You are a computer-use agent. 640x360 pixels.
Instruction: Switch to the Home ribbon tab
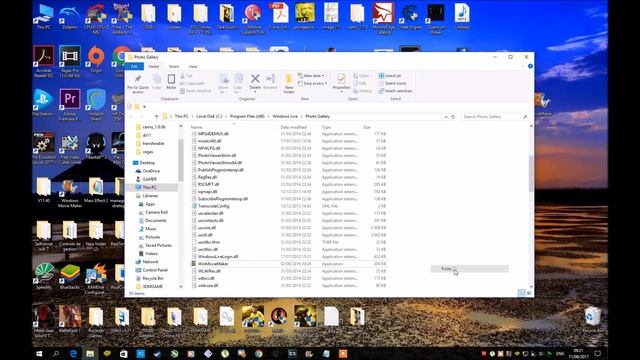click(153, 66)
